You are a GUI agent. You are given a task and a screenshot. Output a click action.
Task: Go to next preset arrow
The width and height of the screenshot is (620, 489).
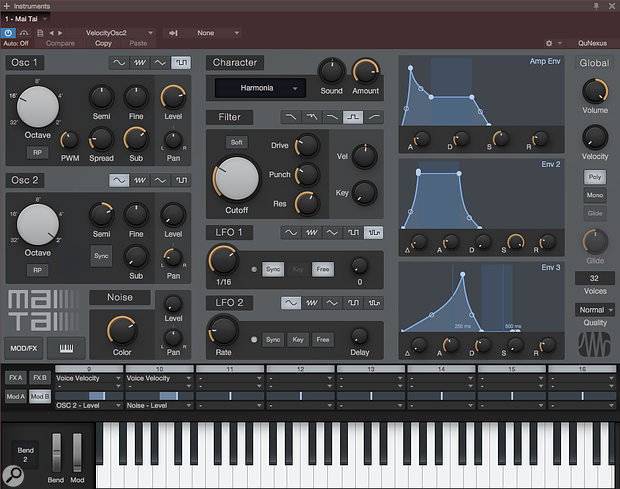[x=60, y=33]
